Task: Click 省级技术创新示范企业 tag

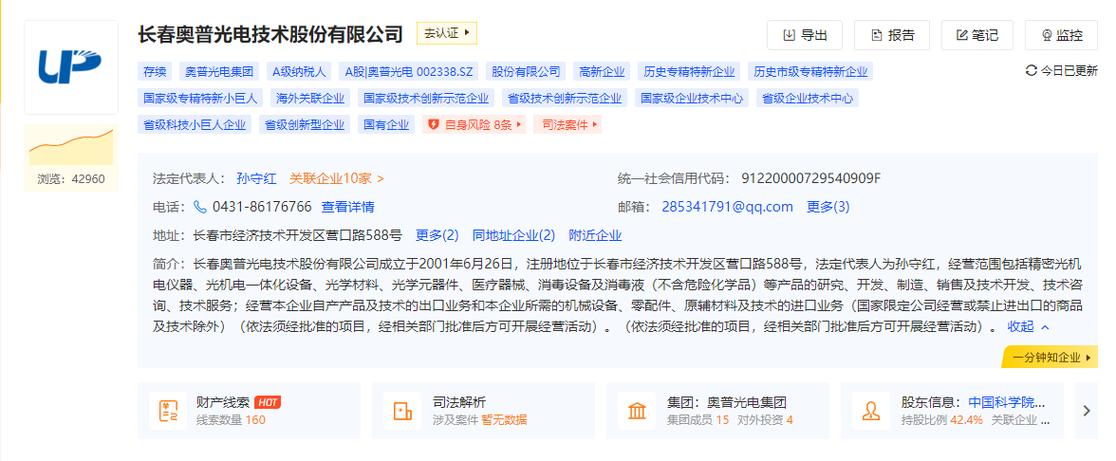Action: (564, 98)
